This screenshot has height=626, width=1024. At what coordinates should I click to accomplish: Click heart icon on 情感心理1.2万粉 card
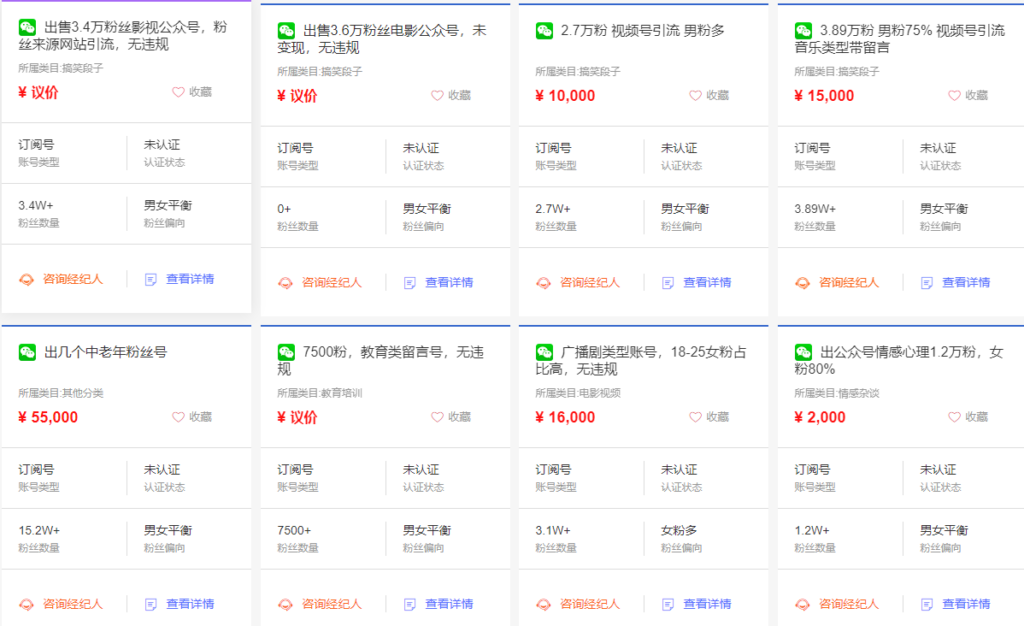pyautogui.click(x=954, y=416)
